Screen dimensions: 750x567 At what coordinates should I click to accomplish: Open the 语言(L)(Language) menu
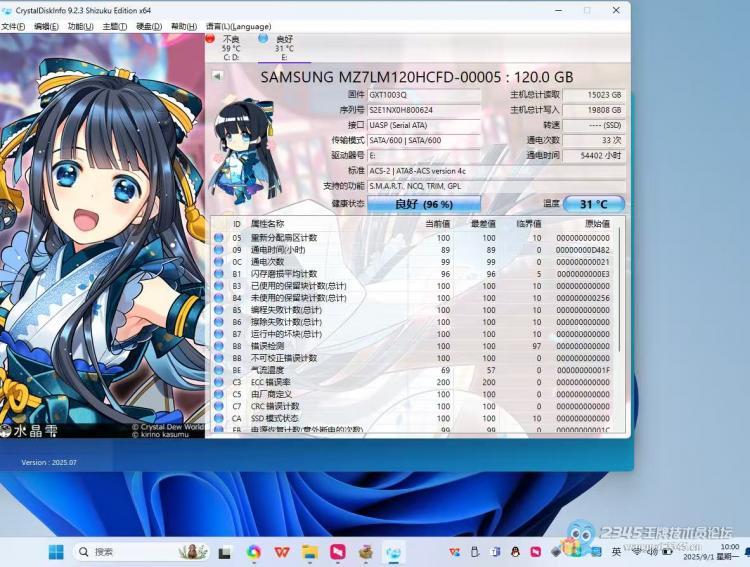(x=239, y=26)
